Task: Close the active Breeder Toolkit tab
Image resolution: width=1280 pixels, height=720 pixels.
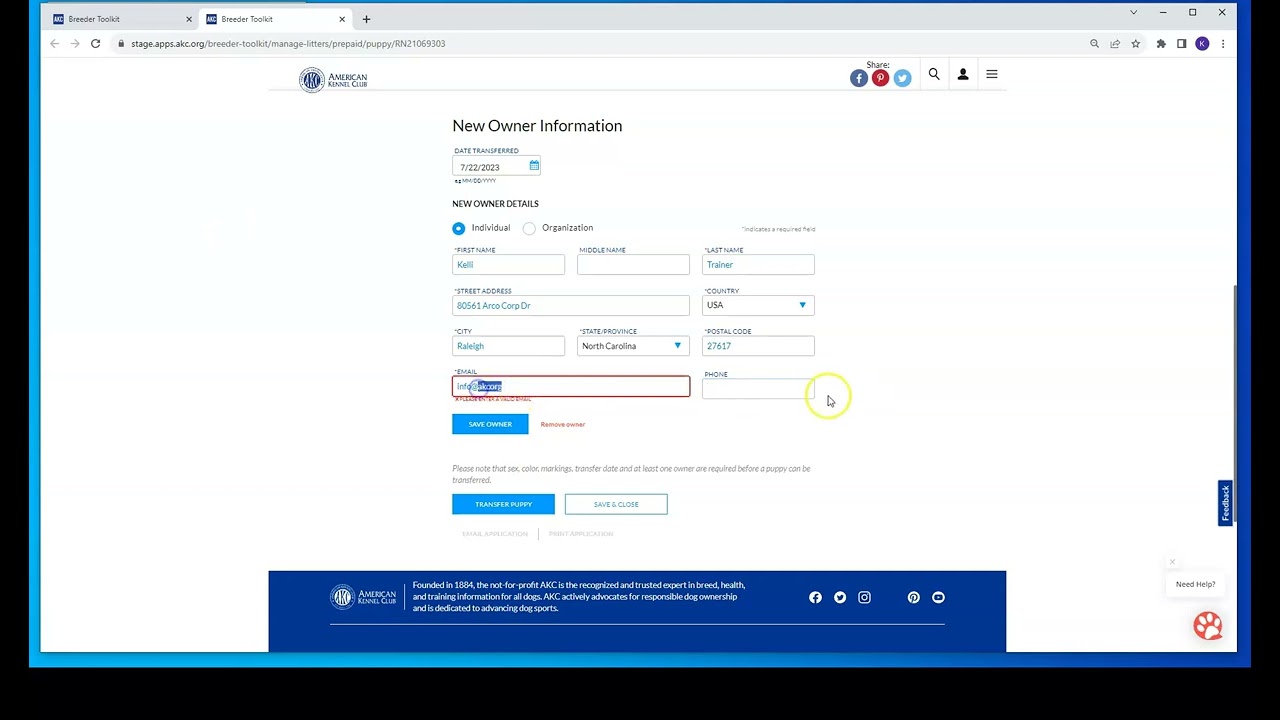Action: [342, 19]
